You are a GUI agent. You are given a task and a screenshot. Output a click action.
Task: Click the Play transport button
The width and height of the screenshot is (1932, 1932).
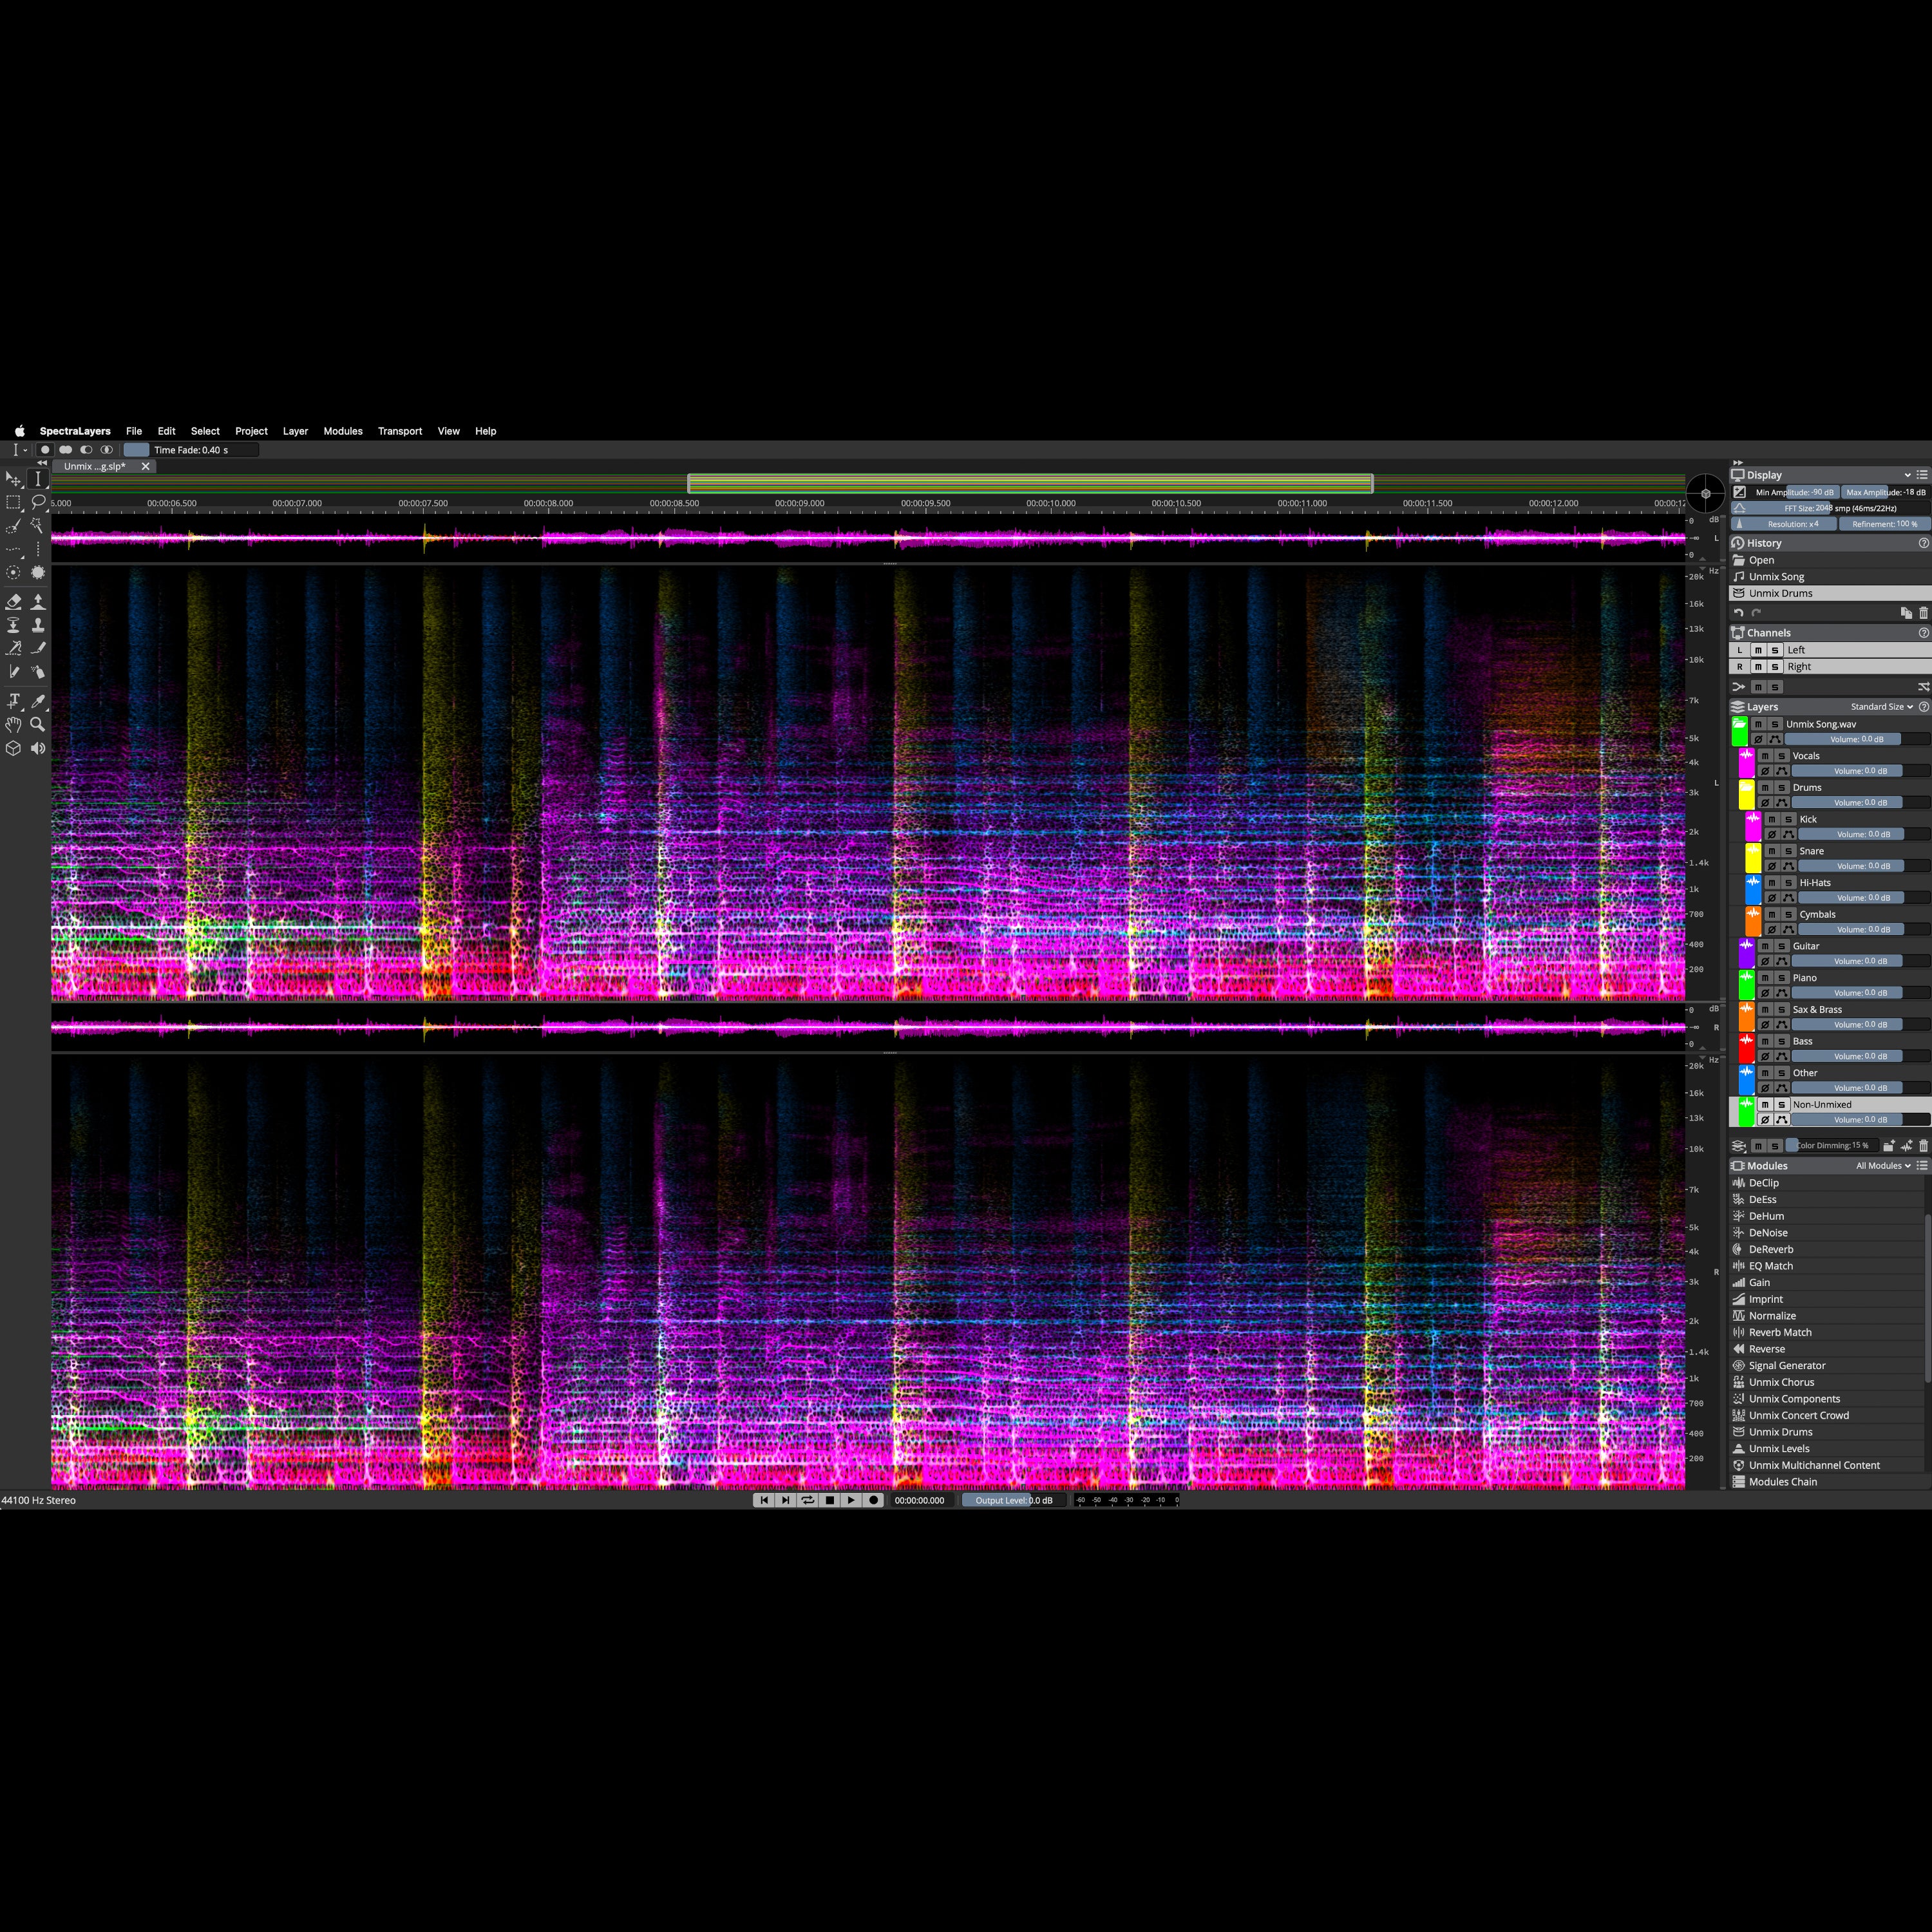click(851, 1500)
